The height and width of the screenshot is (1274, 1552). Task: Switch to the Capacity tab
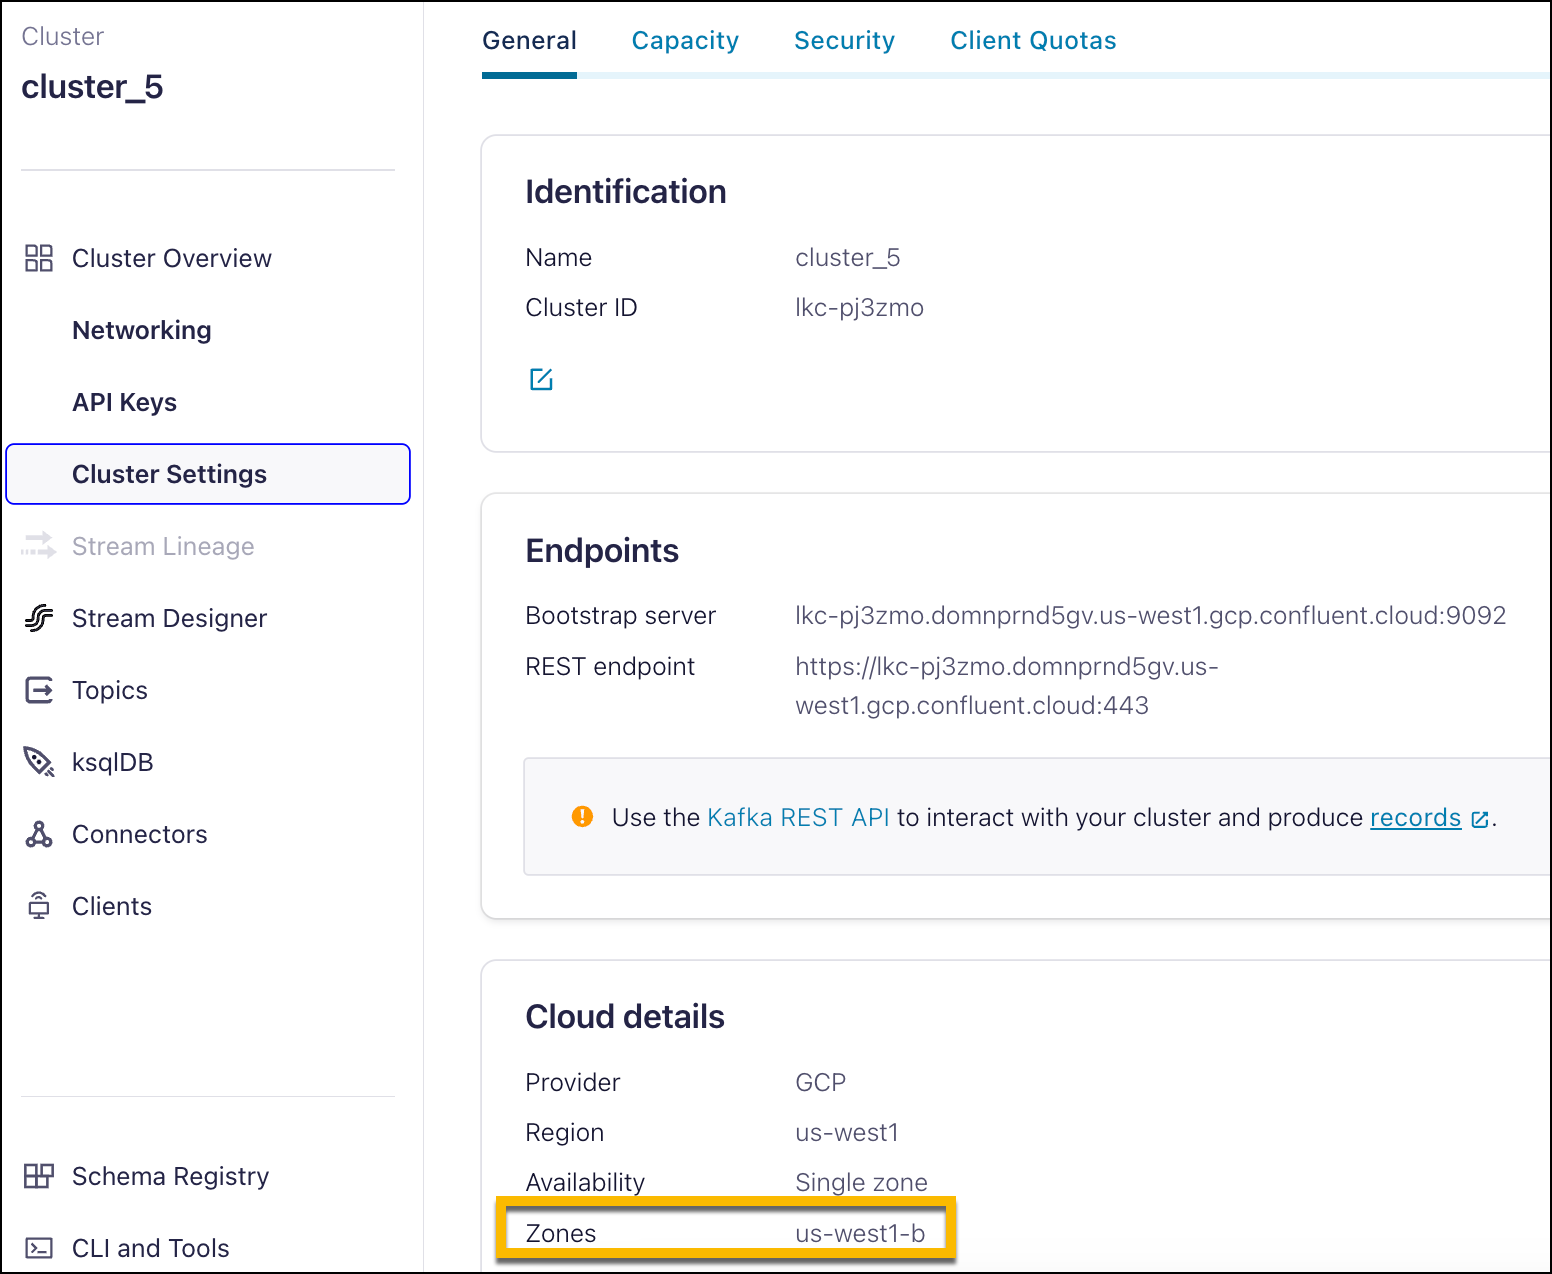pos(685,41)
